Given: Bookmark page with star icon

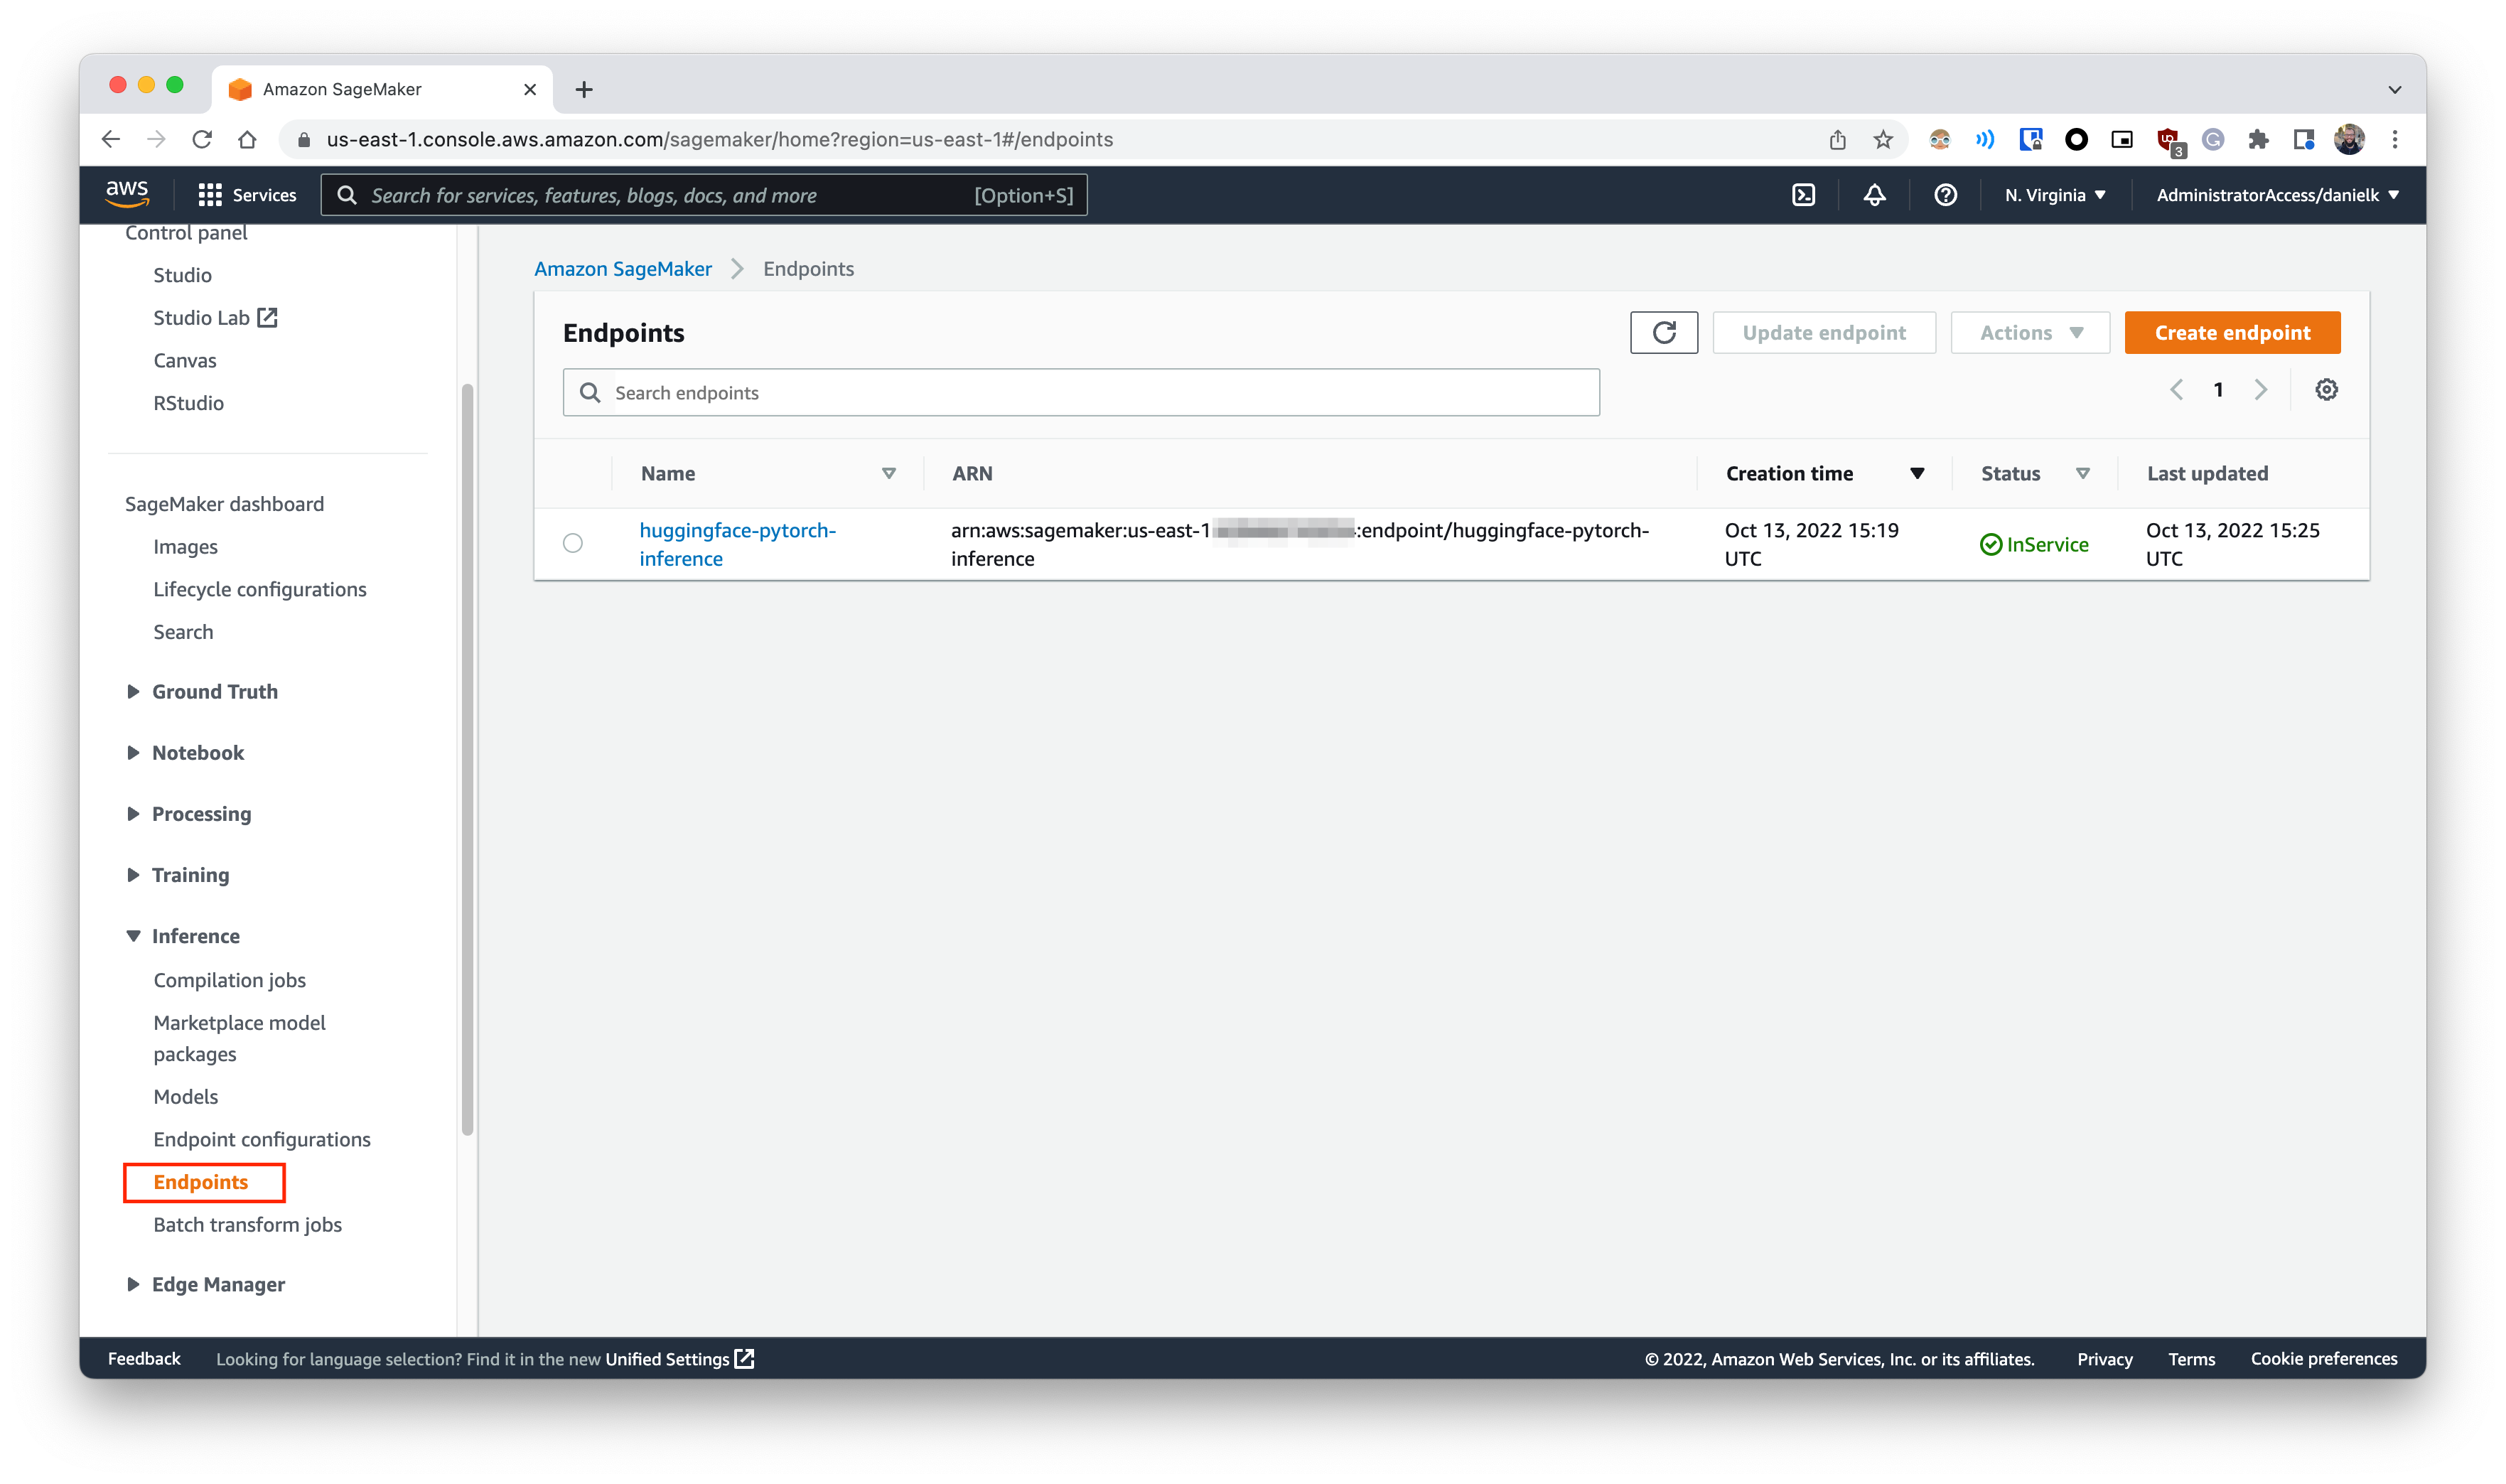Looking at the screenshot, I should click(1883, 140).
